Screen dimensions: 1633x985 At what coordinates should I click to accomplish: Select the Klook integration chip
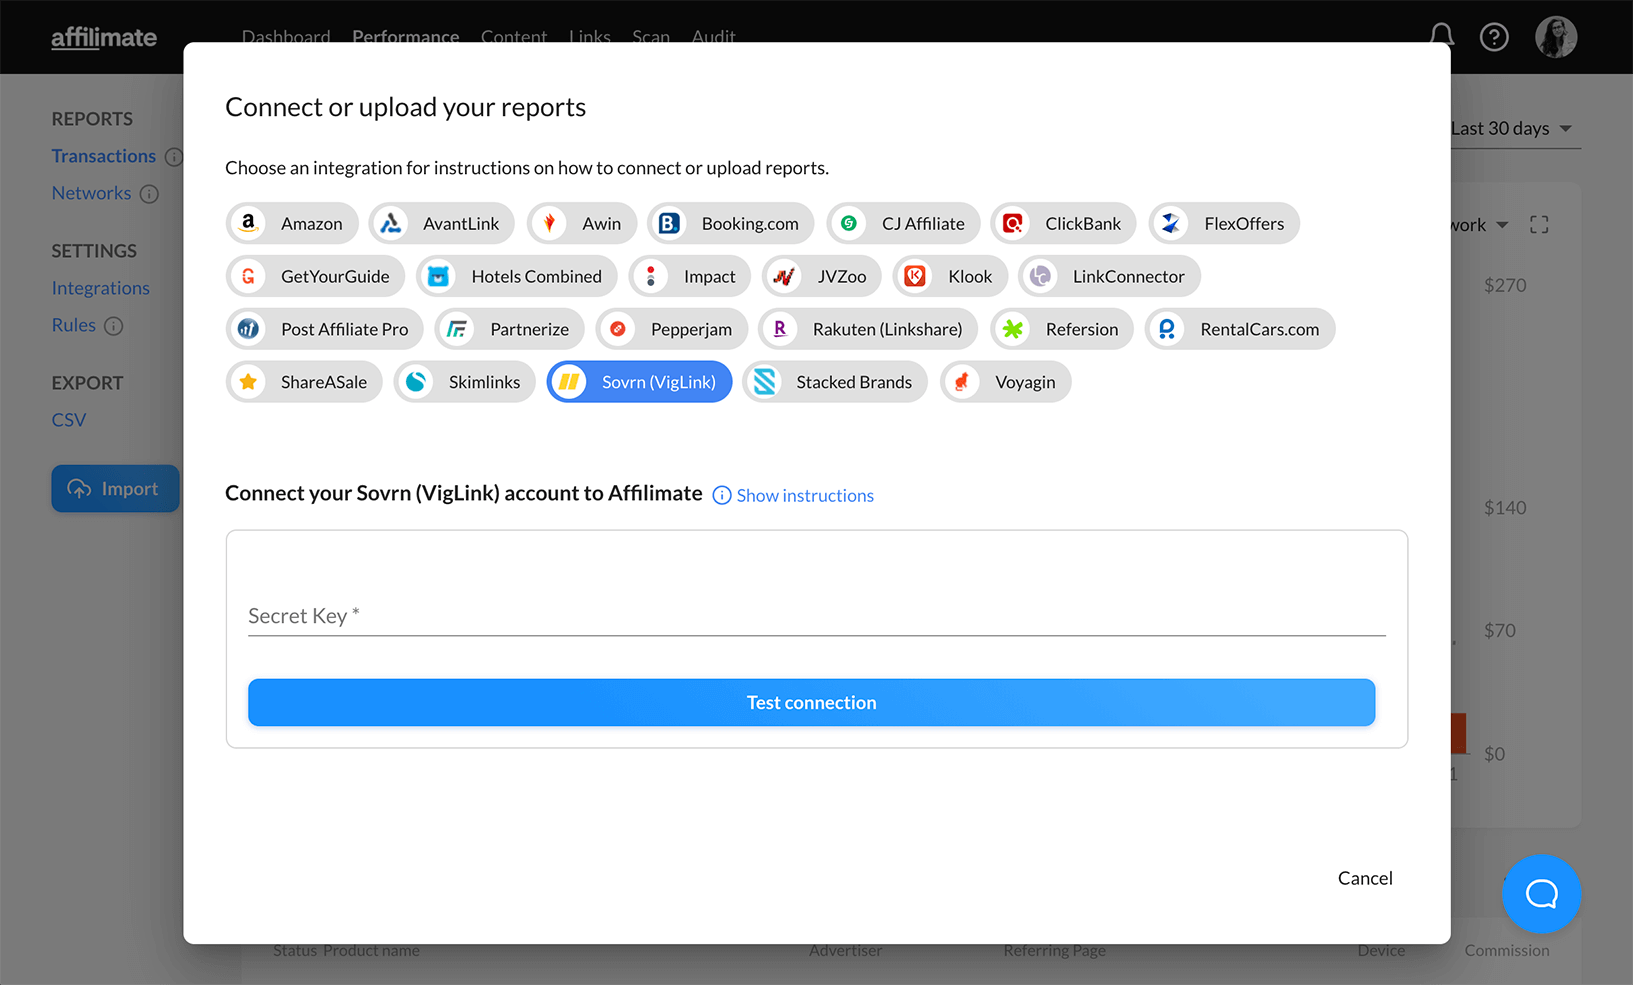(950, 276)
